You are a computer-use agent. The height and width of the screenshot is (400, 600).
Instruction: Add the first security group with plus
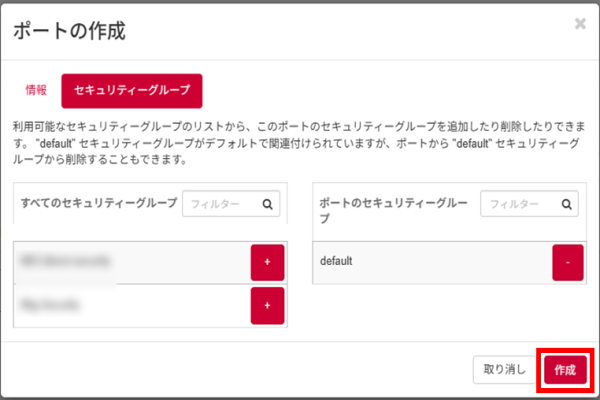pos(267,262)
